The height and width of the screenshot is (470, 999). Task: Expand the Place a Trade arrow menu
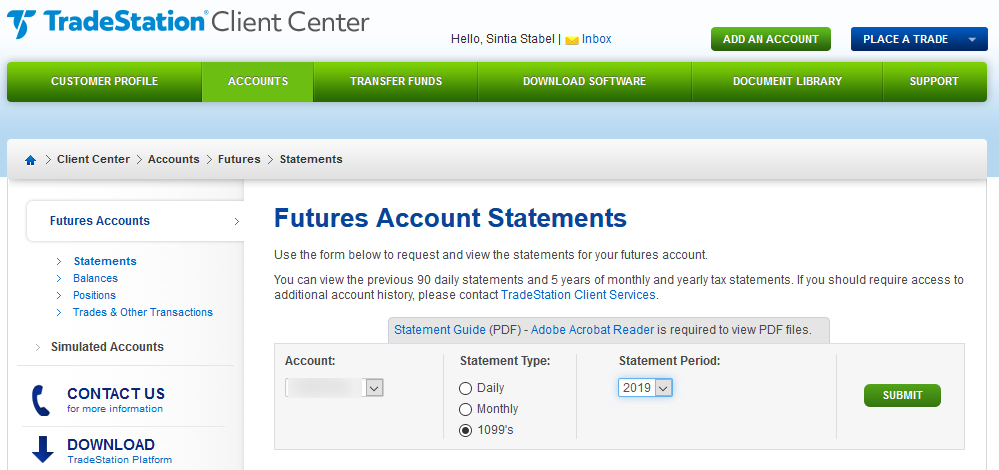tap(972, 39)
